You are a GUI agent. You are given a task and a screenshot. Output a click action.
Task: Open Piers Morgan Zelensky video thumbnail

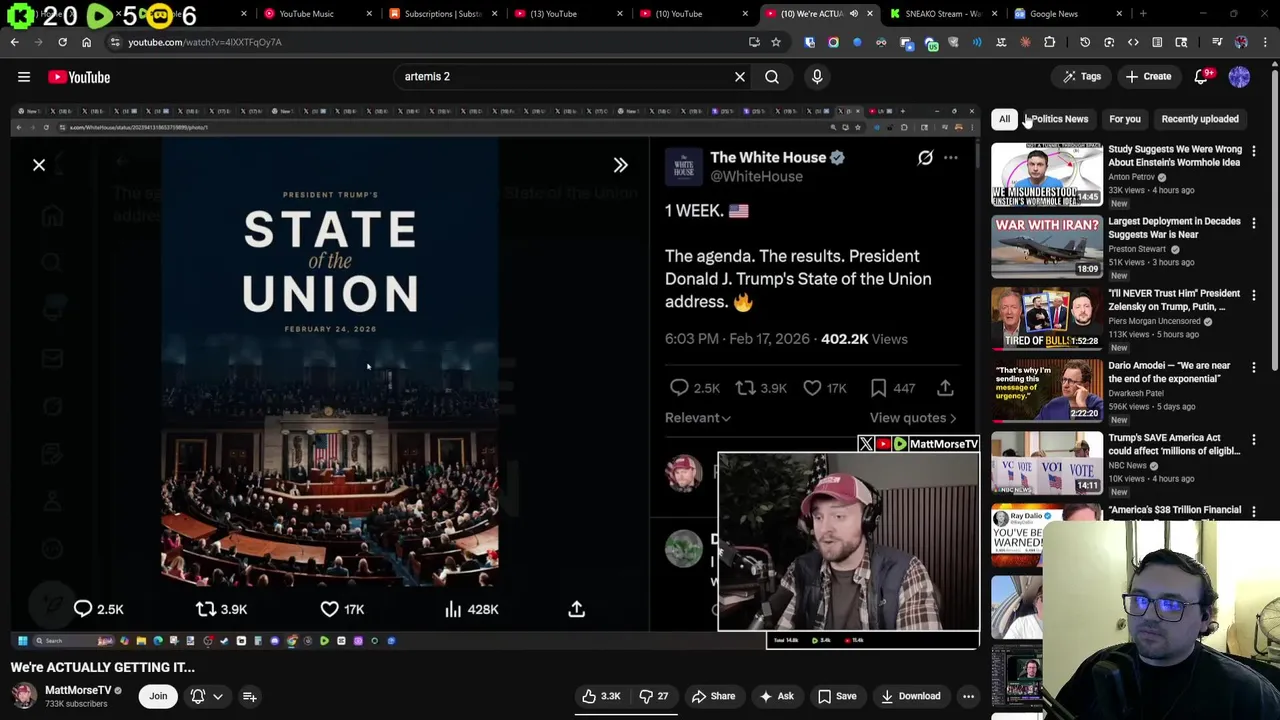pyautogui.click(x=1047, y=318)
